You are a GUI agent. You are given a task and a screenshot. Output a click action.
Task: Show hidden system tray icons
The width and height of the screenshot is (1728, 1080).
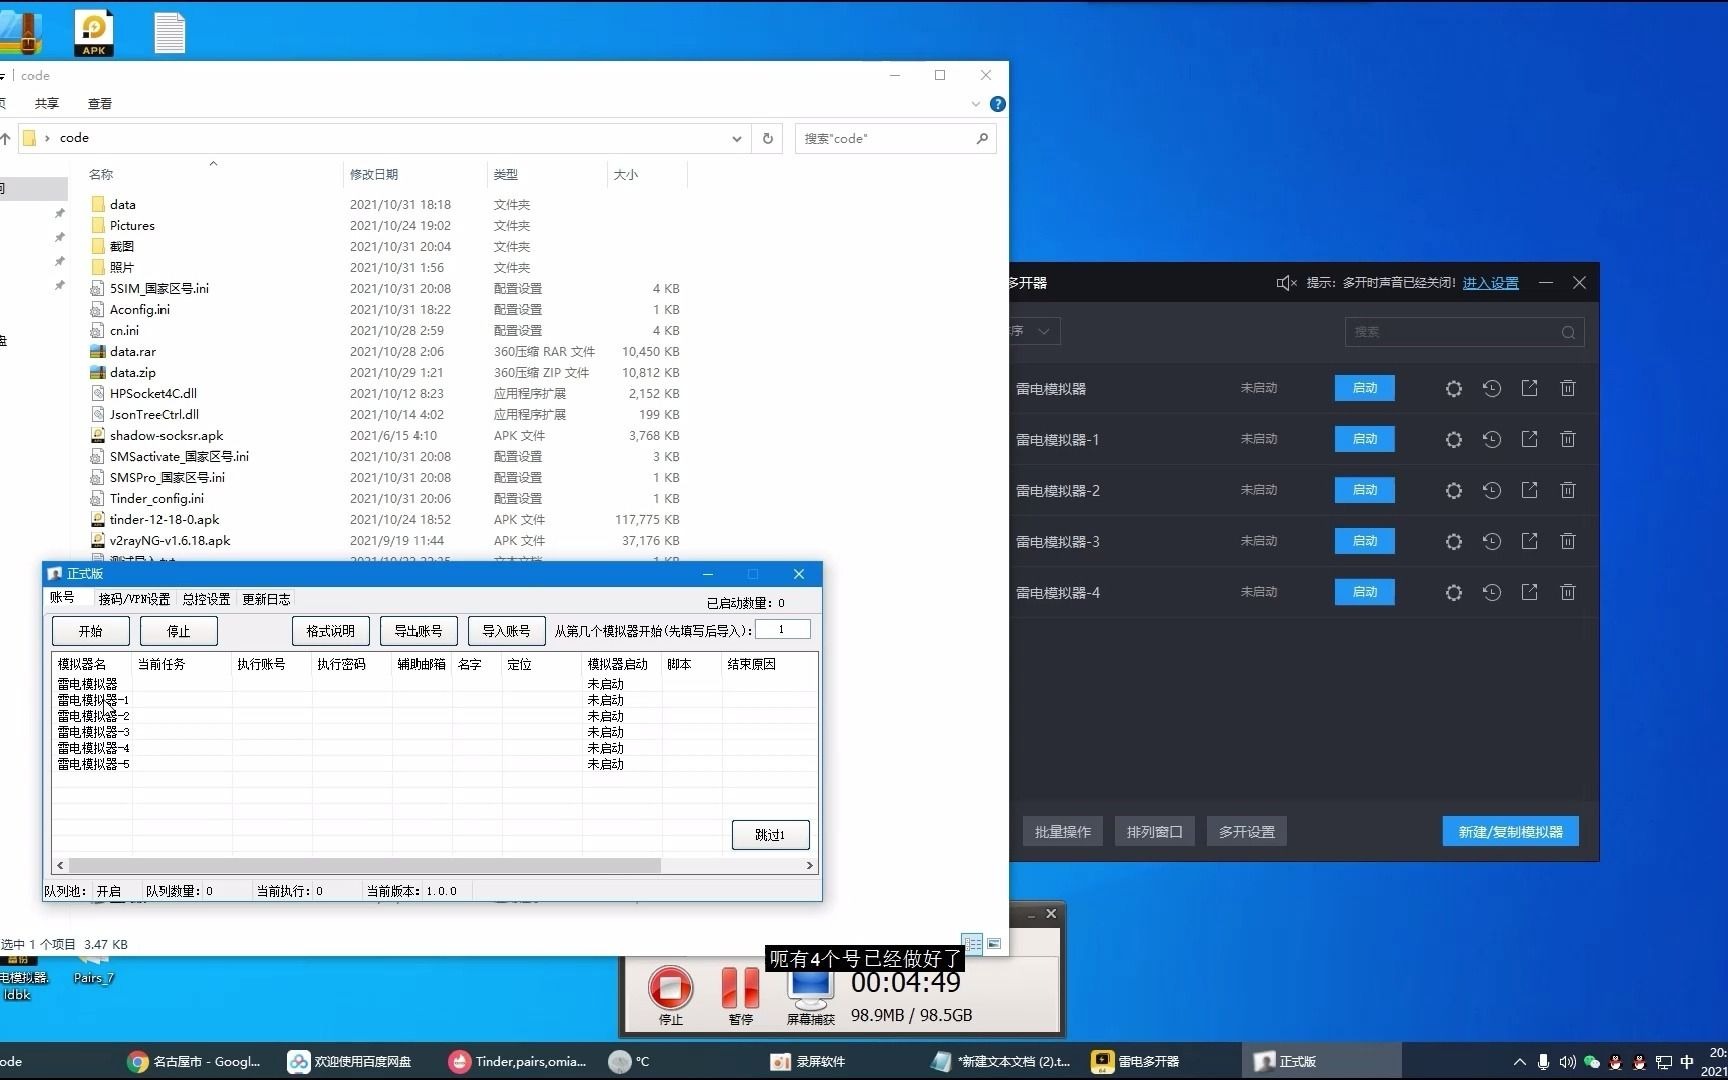pyautogui.click(x=1520, y=1062)
